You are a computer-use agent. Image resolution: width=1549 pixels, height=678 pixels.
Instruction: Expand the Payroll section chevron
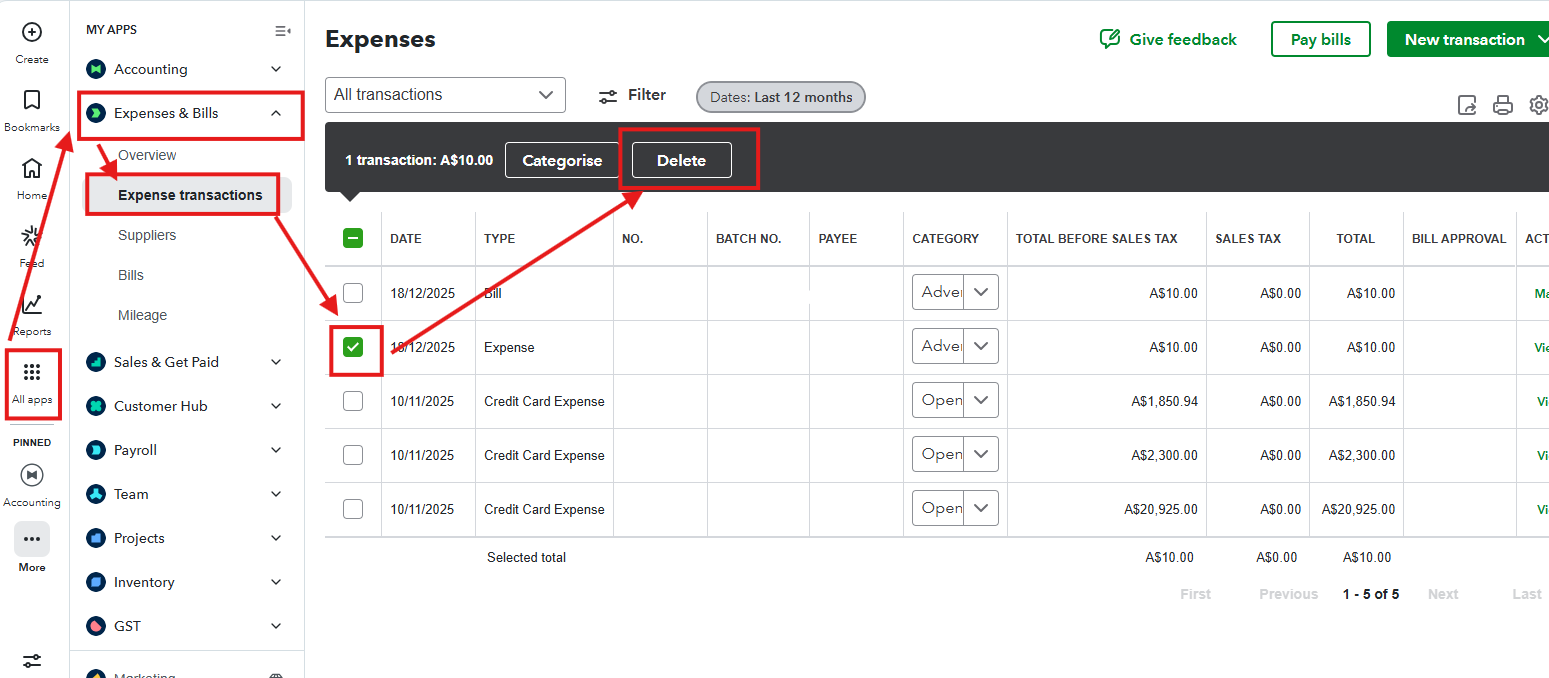[x=276, y=450]
